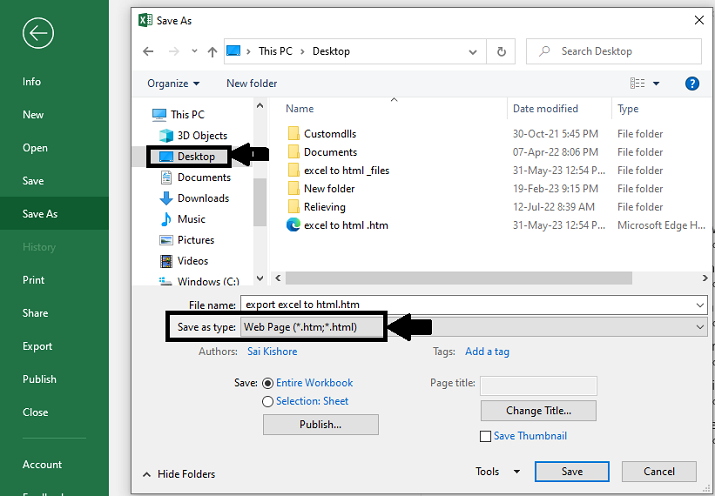Screen dimensions: 715x496
Task: Click the backstage back arrow icon
Action: pos(38,34)
